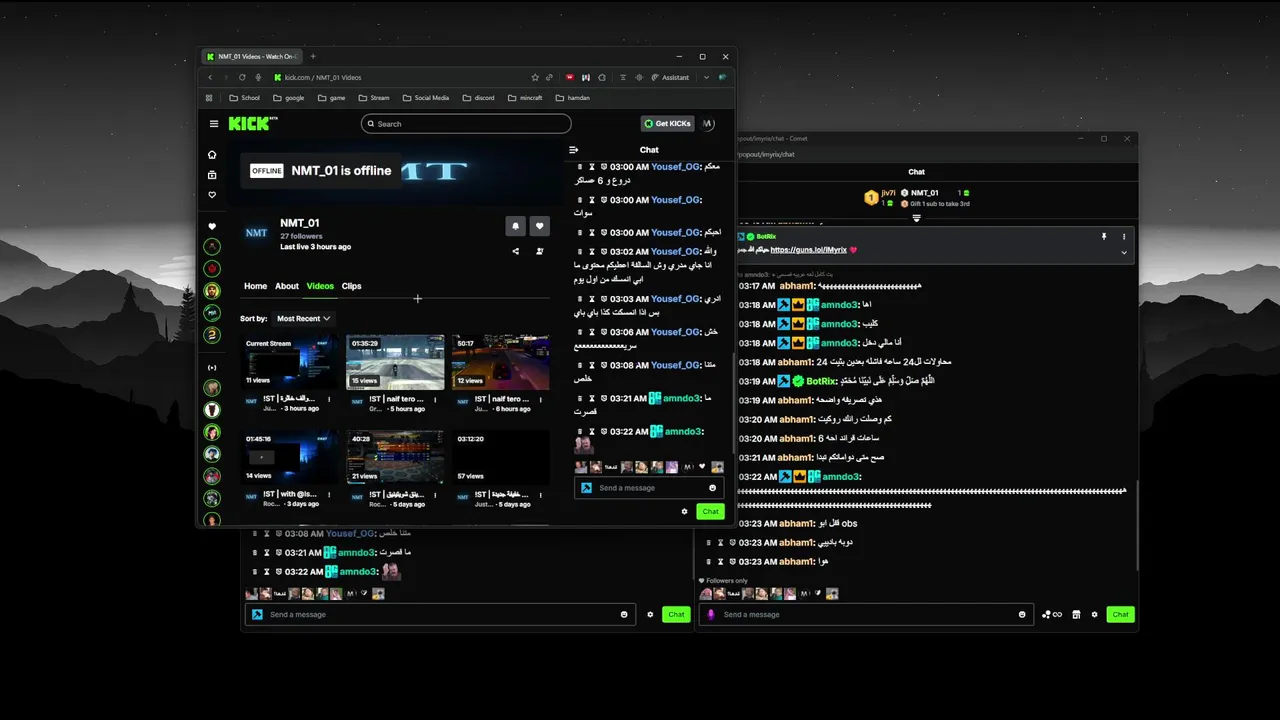Click the shop icon in popout chat footer

pyautogui.click(x=1076, y=614)
